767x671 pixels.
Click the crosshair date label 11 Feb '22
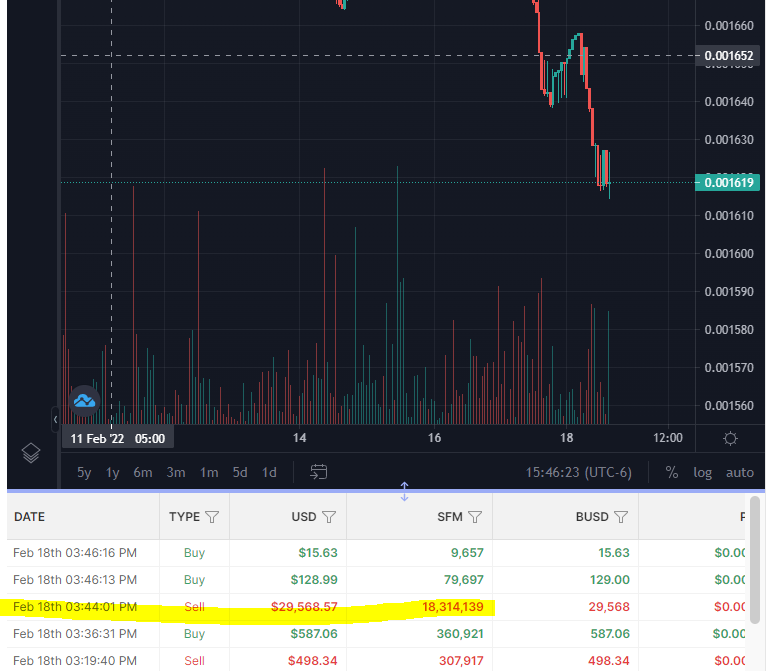coord(117,438)
